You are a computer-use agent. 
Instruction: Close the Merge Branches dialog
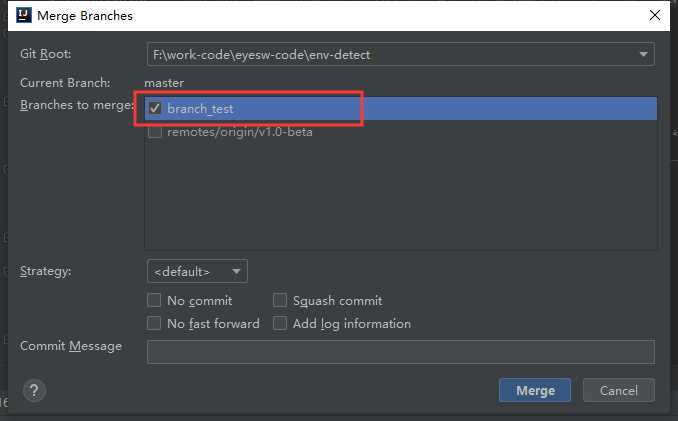point(654,16)
